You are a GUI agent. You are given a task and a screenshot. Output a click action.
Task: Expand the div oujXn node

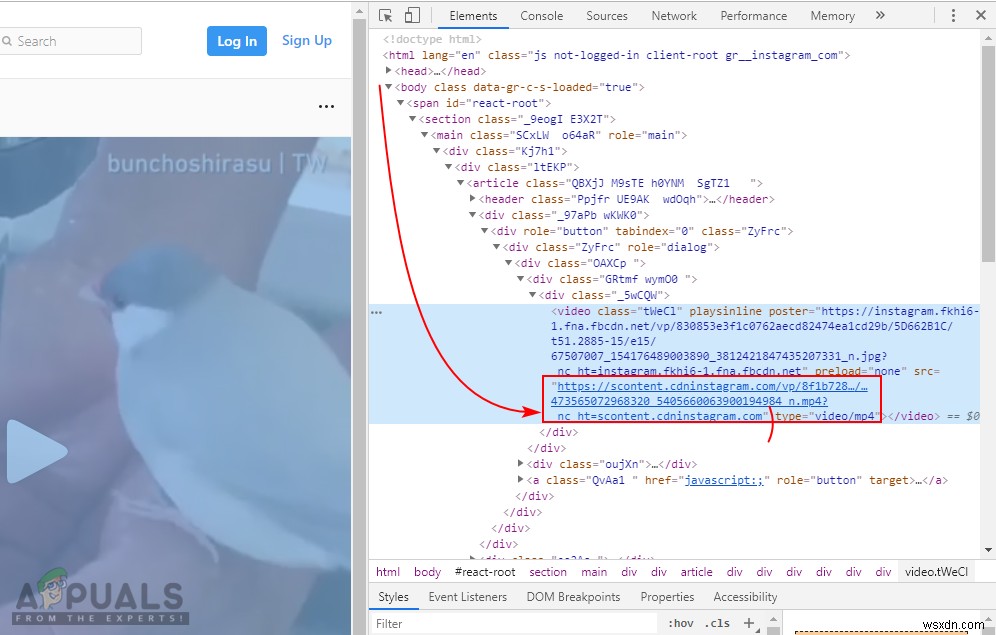521,464
